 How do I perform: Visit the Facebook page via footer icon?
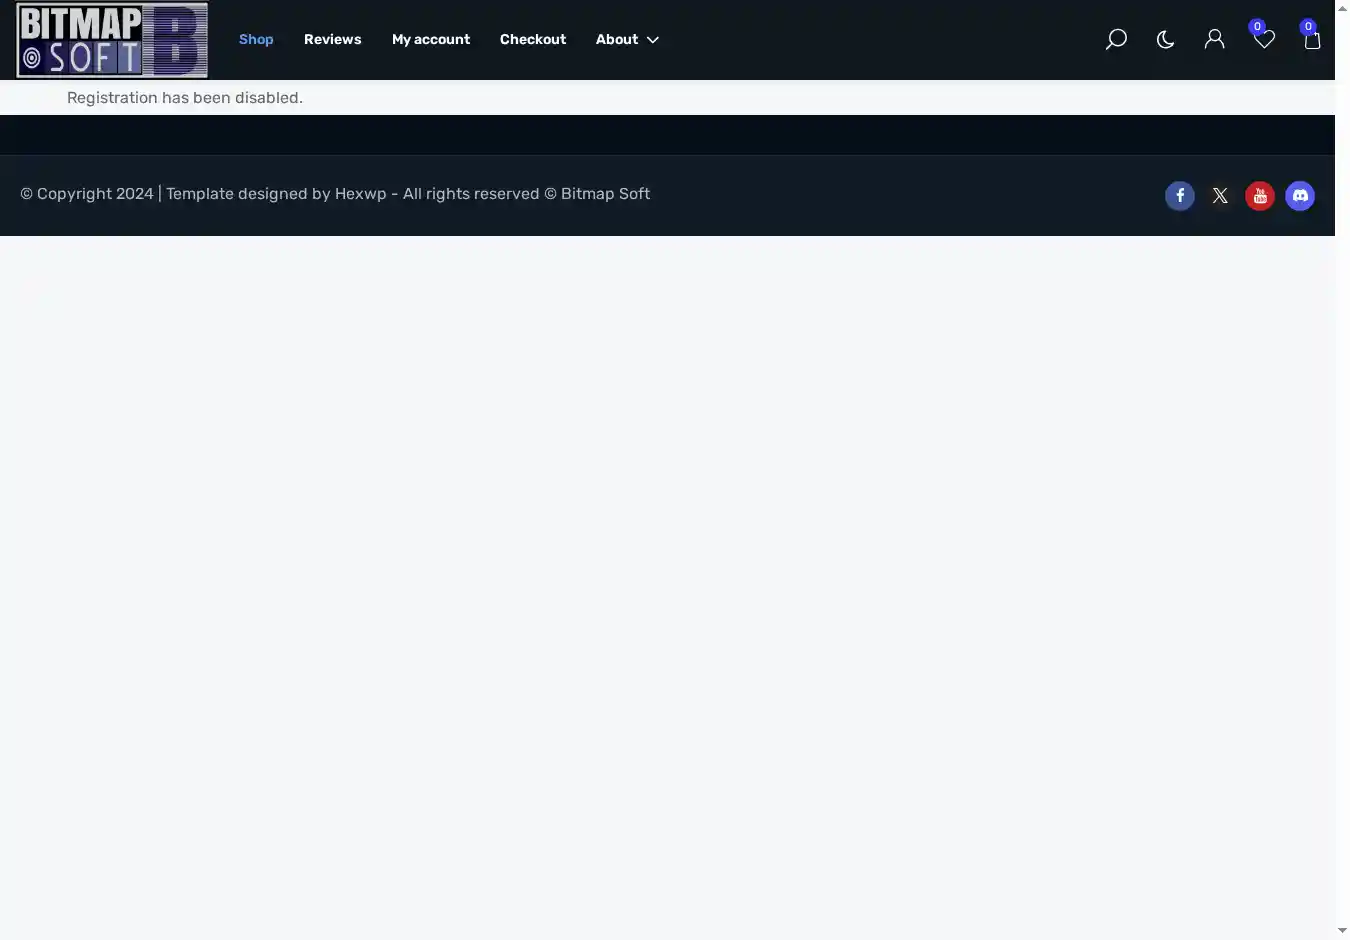[1180, 196]
